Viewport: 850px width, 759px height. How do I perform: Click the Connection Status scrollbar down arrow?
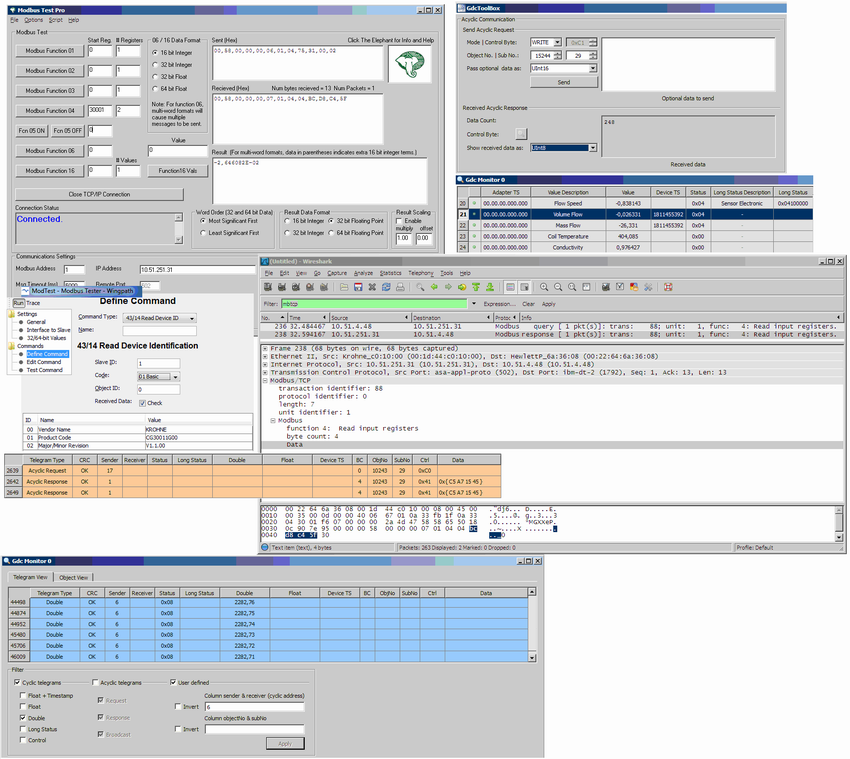tap(177, 238)
